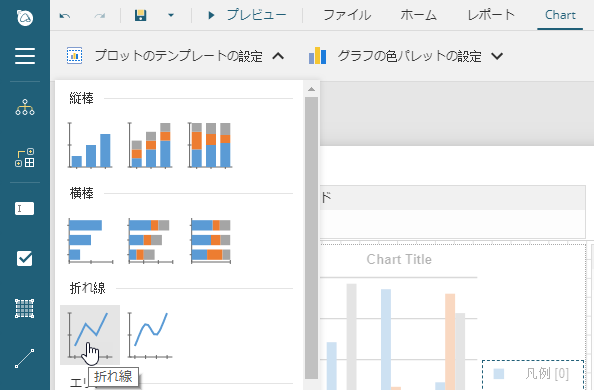Click the 縦棒 section heading
Image resolution: width=594 pixels, height=390 pixels.
[81, 99]
